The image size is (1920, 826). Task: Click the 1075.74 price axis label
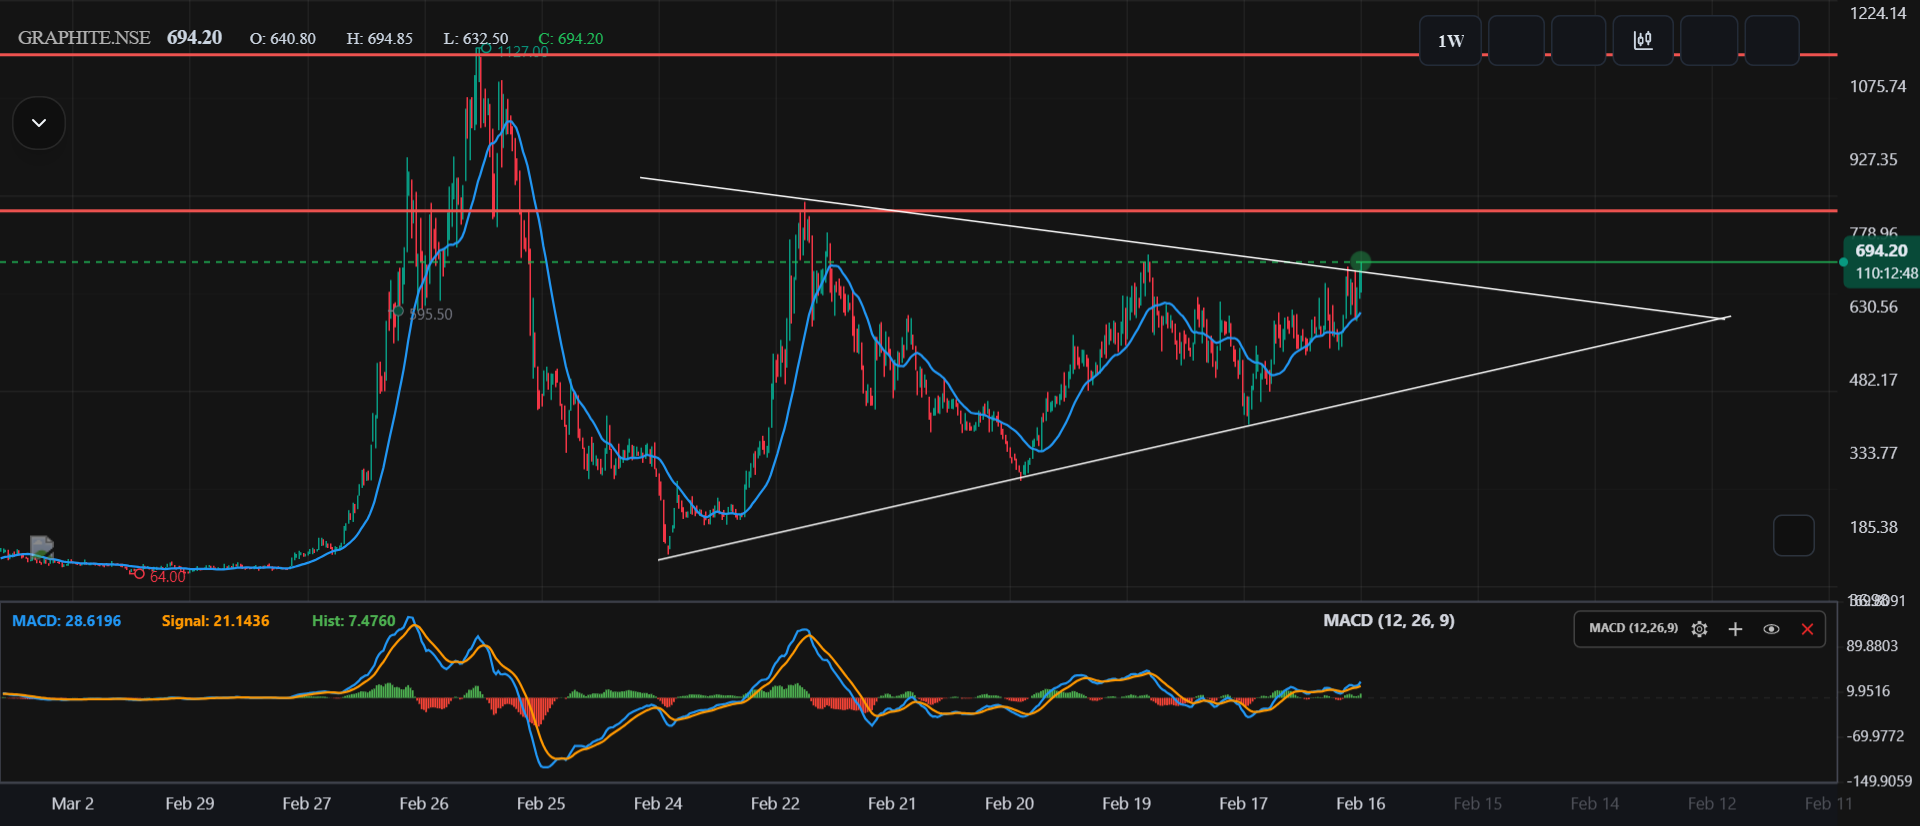(x=1877, y=87)
